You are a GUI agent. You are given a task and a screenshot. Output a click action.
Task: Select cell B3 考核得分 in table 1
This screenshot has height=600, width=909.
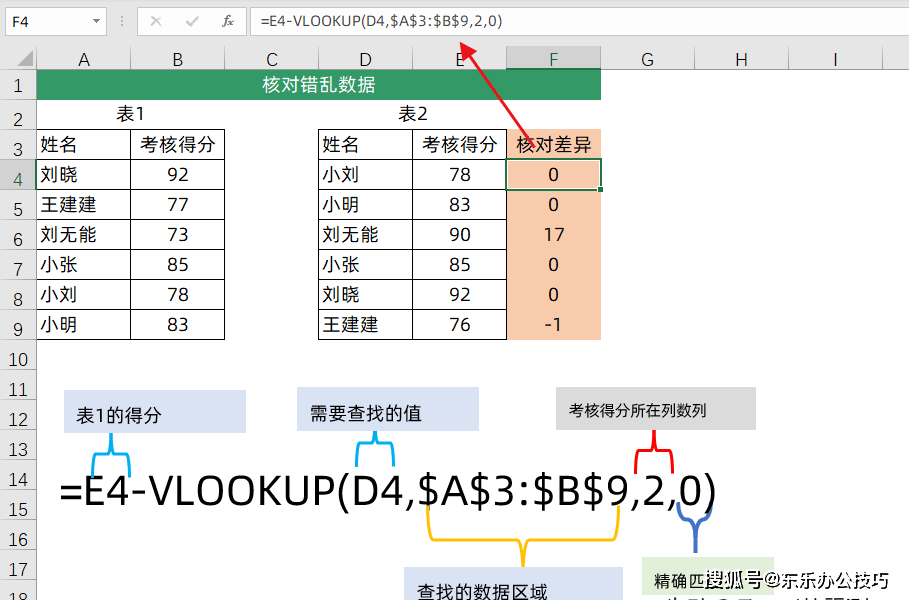tap(177, 144)
